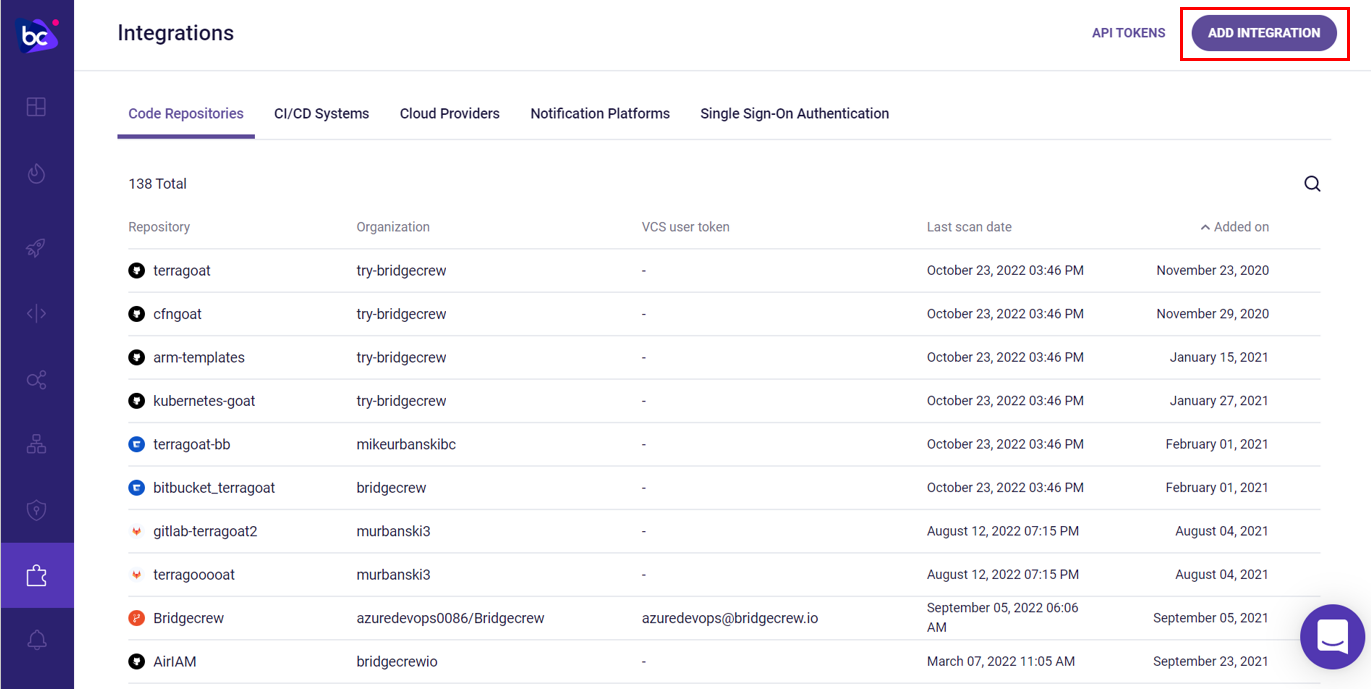Click the azuredevops@bridgecrew.io token cell
This screenshot has width=1371, height=689.
click(730, 618)
